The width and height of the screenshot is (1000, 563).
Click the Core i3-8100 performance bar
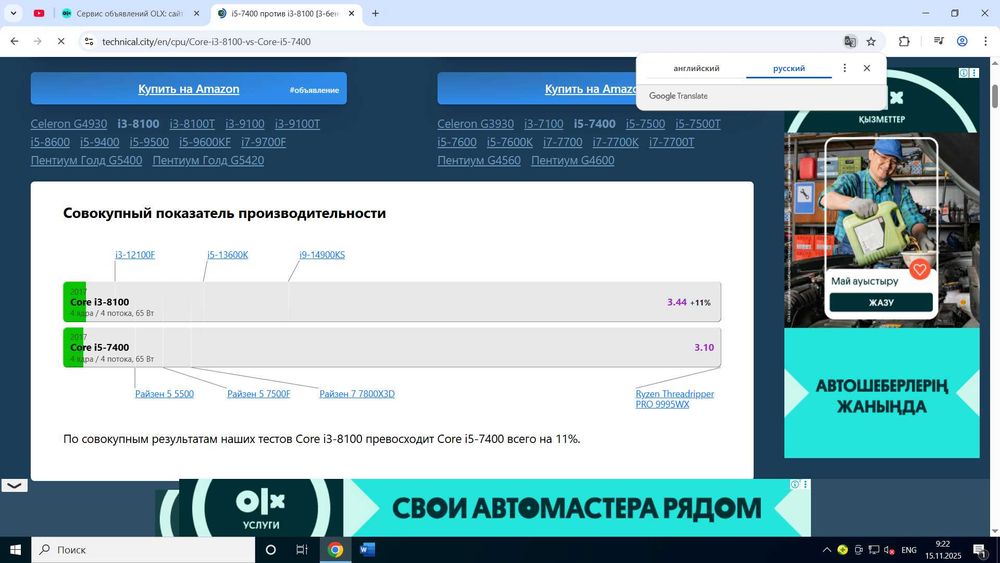point(392,302)
